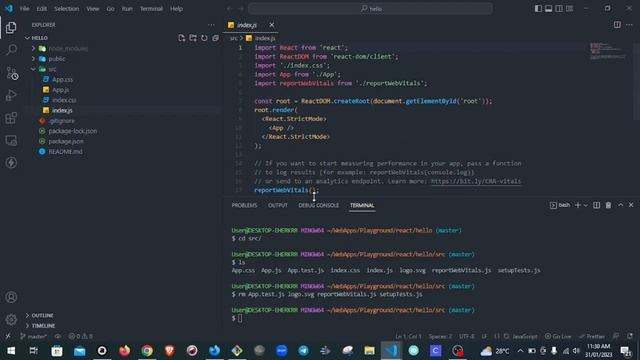
Task: Click the master branch in status bar
Action: pyautogui.click(x=33, y=336)
